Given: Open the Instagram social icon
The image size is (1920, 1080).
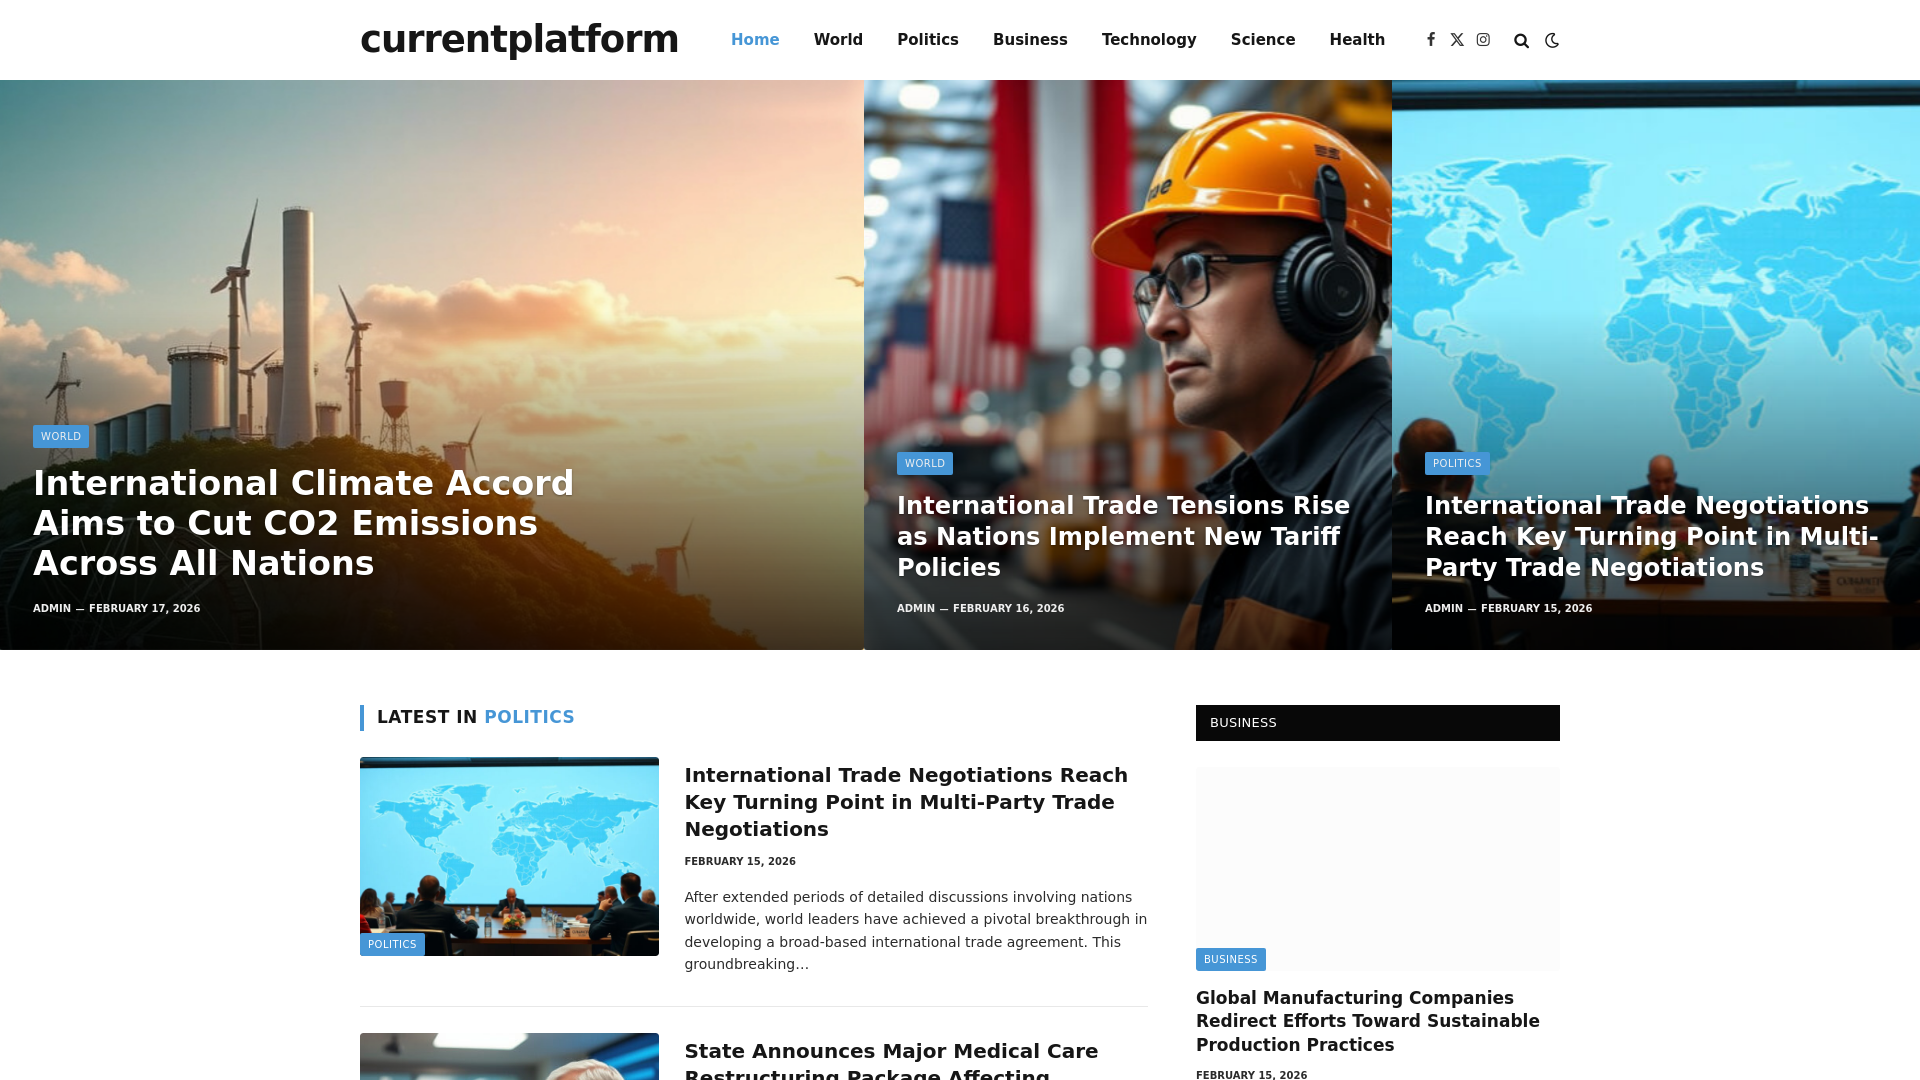Looking at the screenshot, I should (1483, 40).
